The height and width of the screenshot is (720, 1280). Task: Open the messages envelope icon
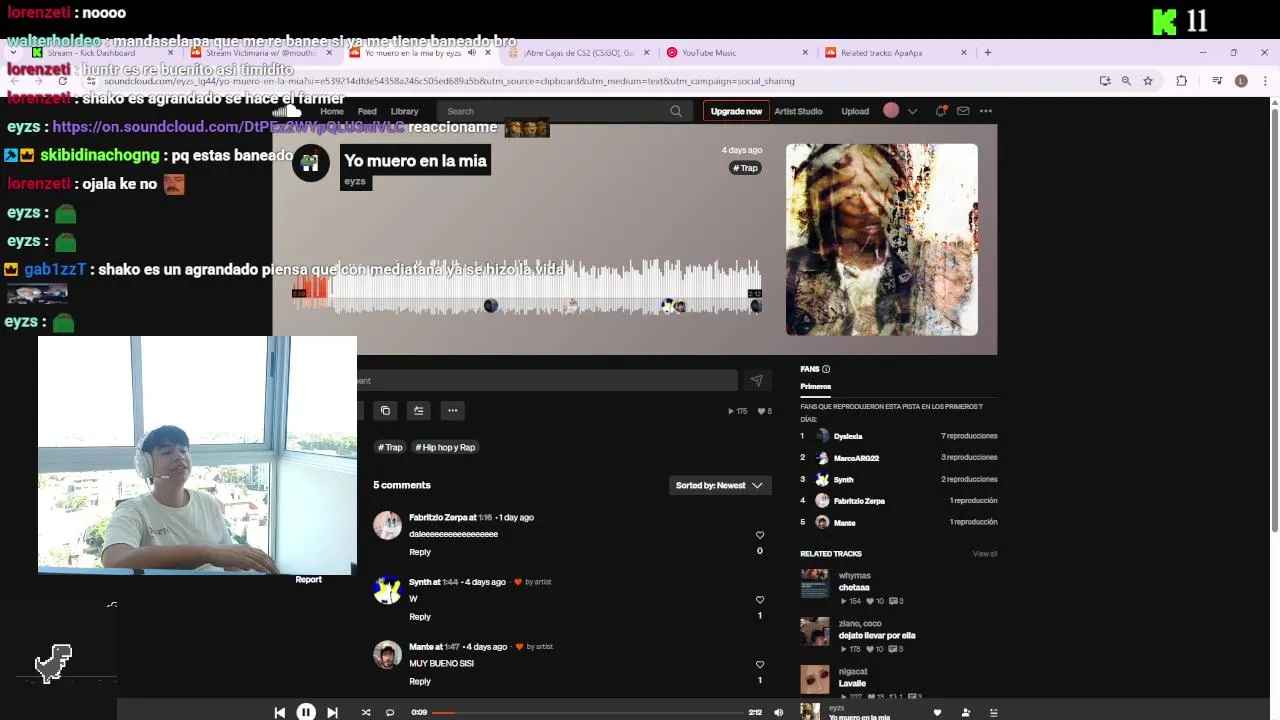(x=963, y=111)
